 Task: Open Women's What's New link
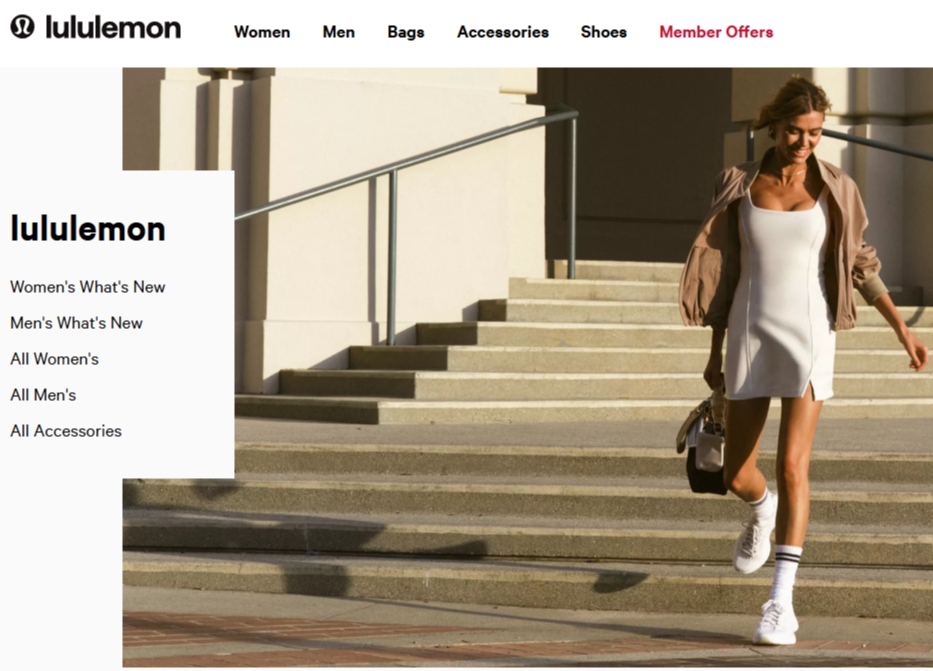coord(87,287)
